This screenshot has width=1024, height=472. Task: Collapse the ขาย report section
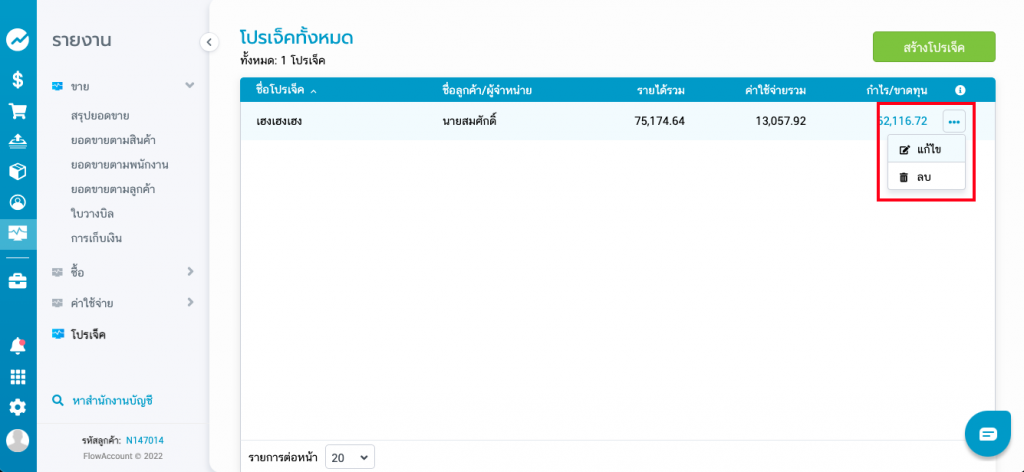tap(190, 86)
